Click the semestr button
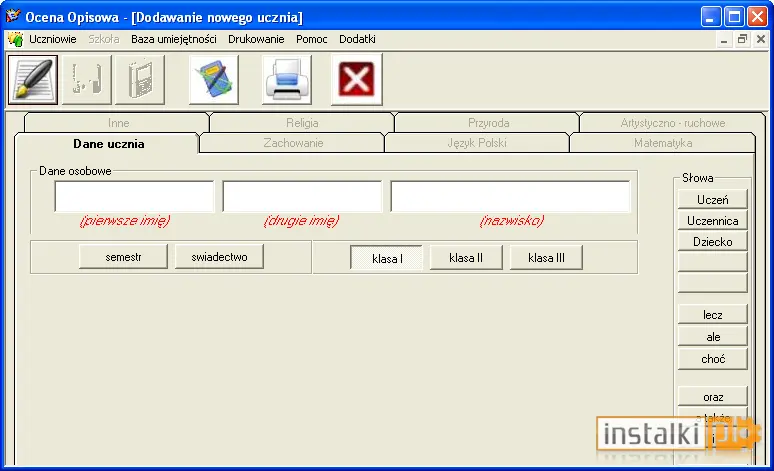774x471 pixels. click(x=123, y=257)
